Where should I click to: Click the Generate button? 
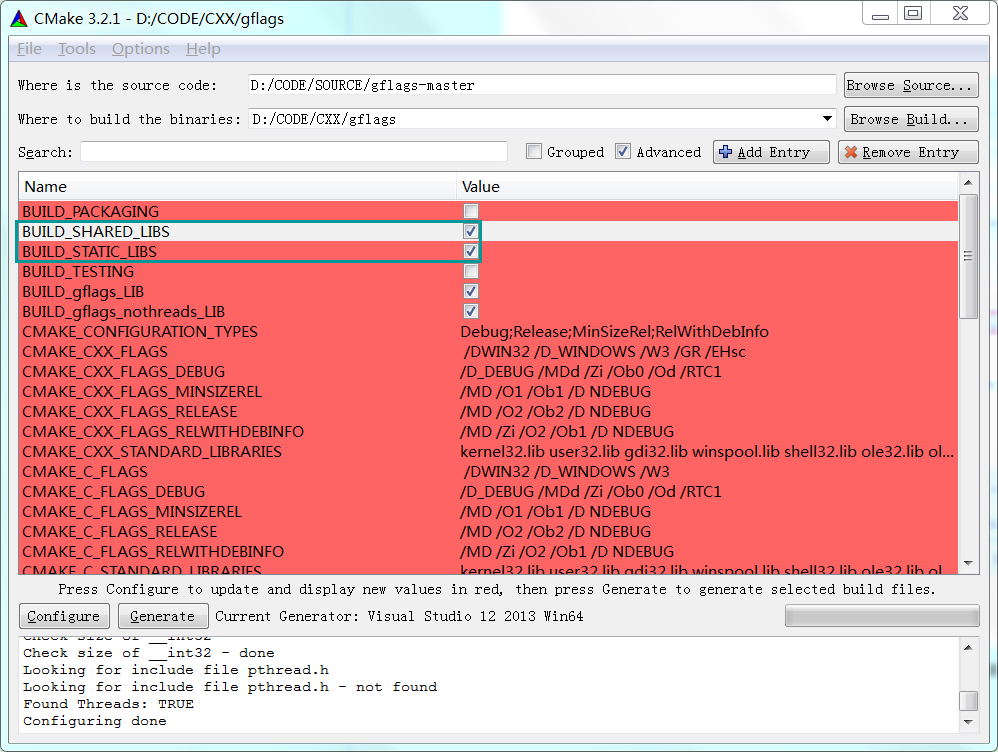click(163, 616)
